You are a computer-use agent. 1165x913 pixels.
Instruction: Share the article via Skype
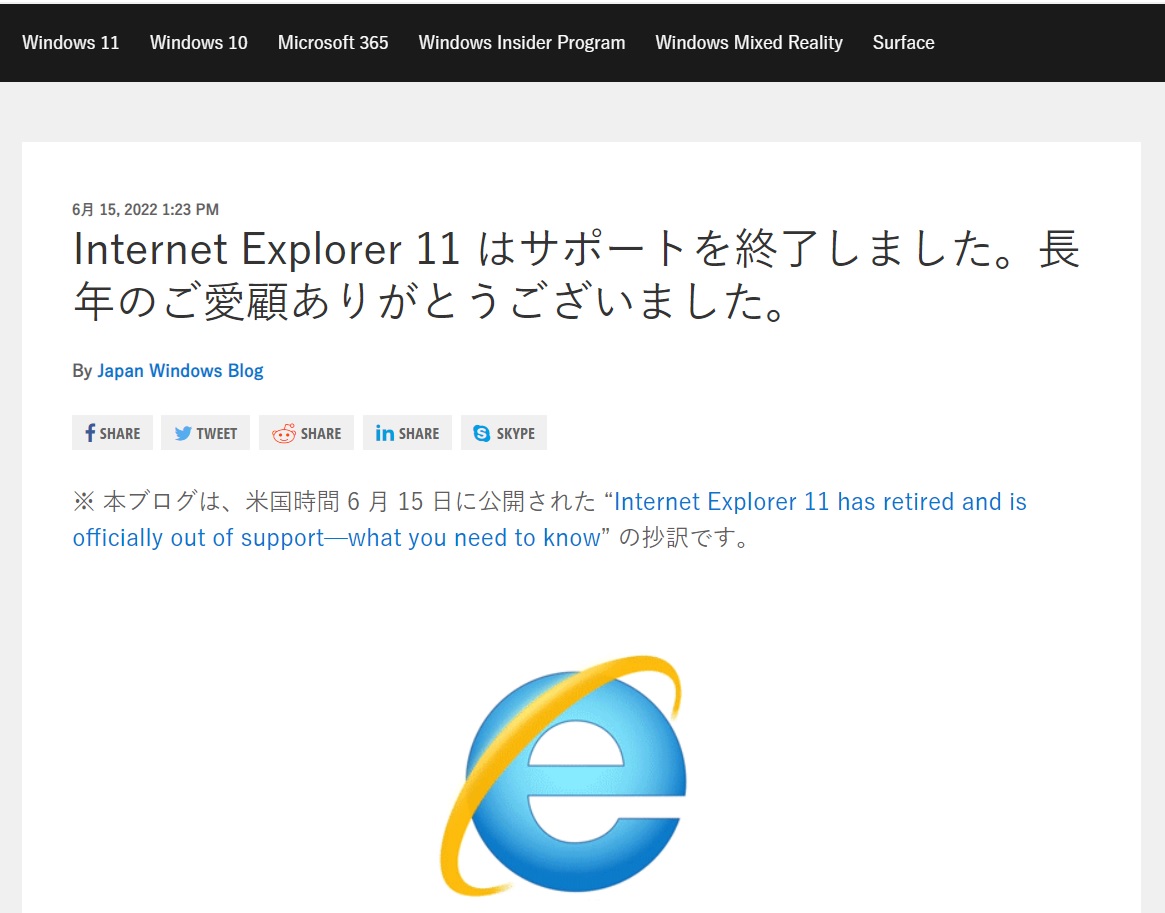pyautogui.click(x=504, y=432)
